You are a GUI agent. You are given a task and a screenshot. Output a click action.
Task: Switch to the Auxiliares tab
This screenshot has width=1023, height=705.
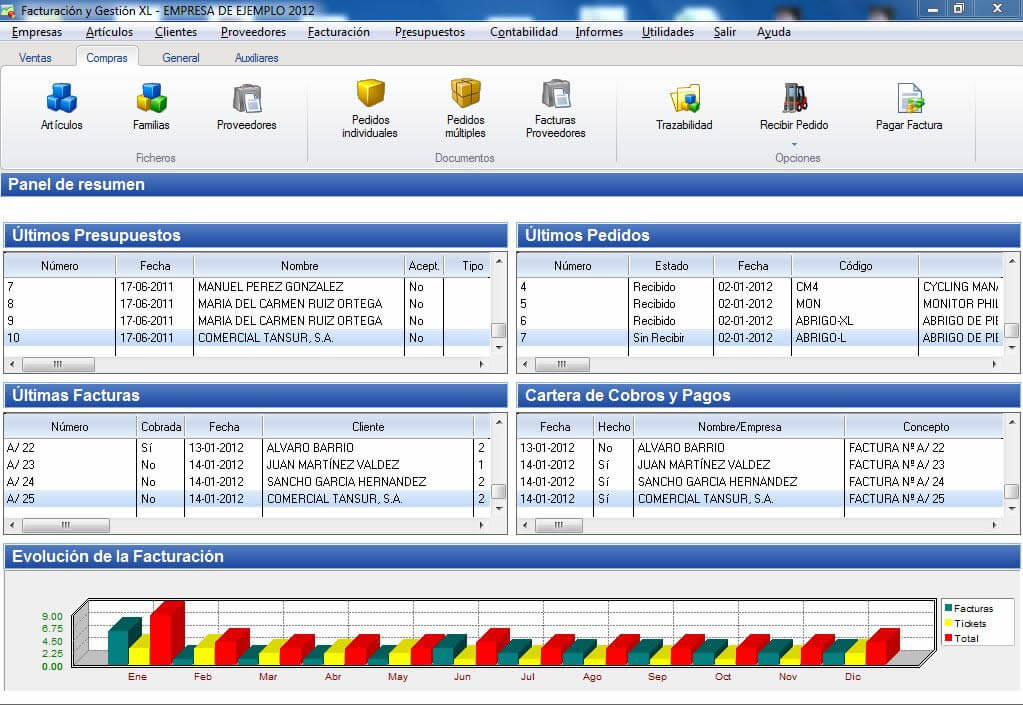click(x=257, y=58)
